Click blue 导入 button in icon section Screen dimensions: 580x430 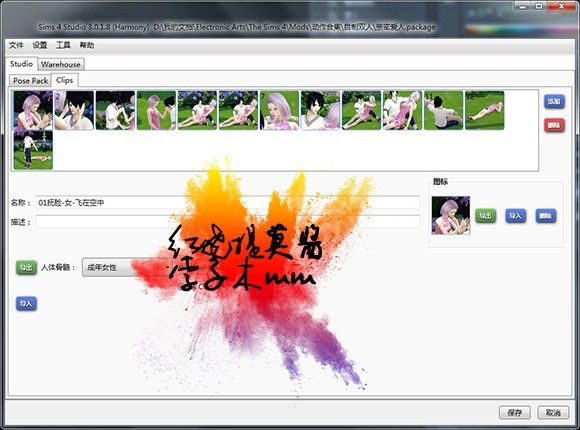515,216
